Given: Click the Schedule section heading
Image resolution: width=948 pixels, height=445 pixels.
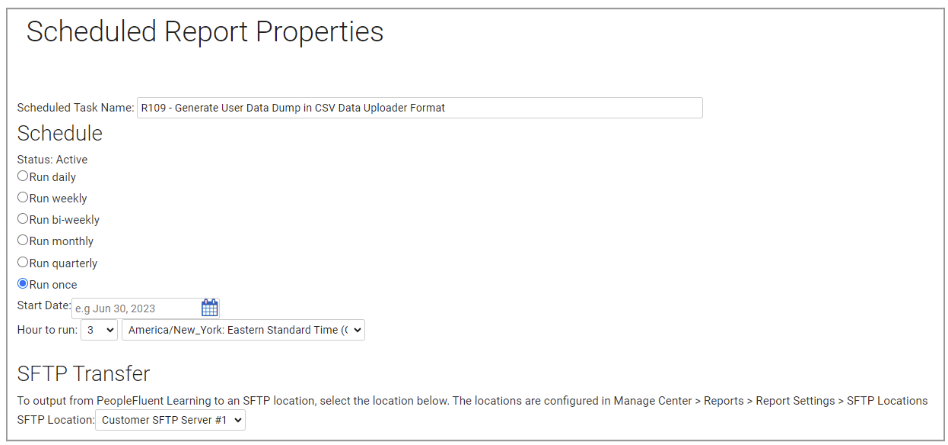Looking at the screenshot, I should pyautogui.click(x=60, y=133).
